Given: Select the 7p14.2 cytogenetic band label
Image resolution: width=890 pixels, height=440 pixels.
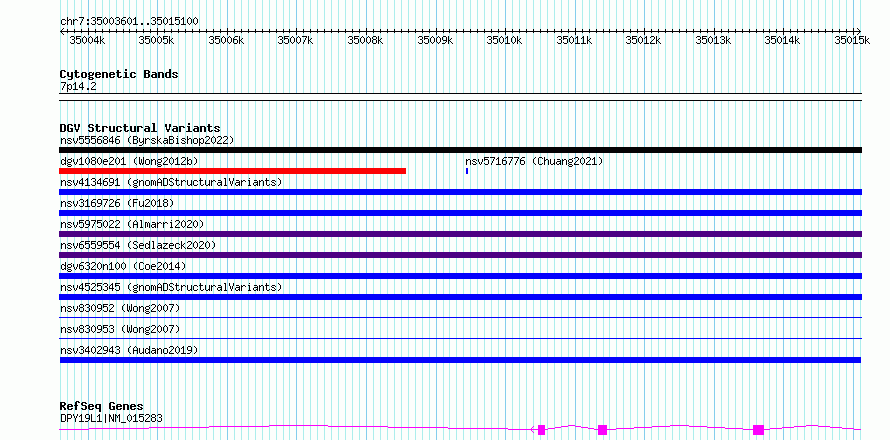Looking at the screenshot, I should pos(78,86).
